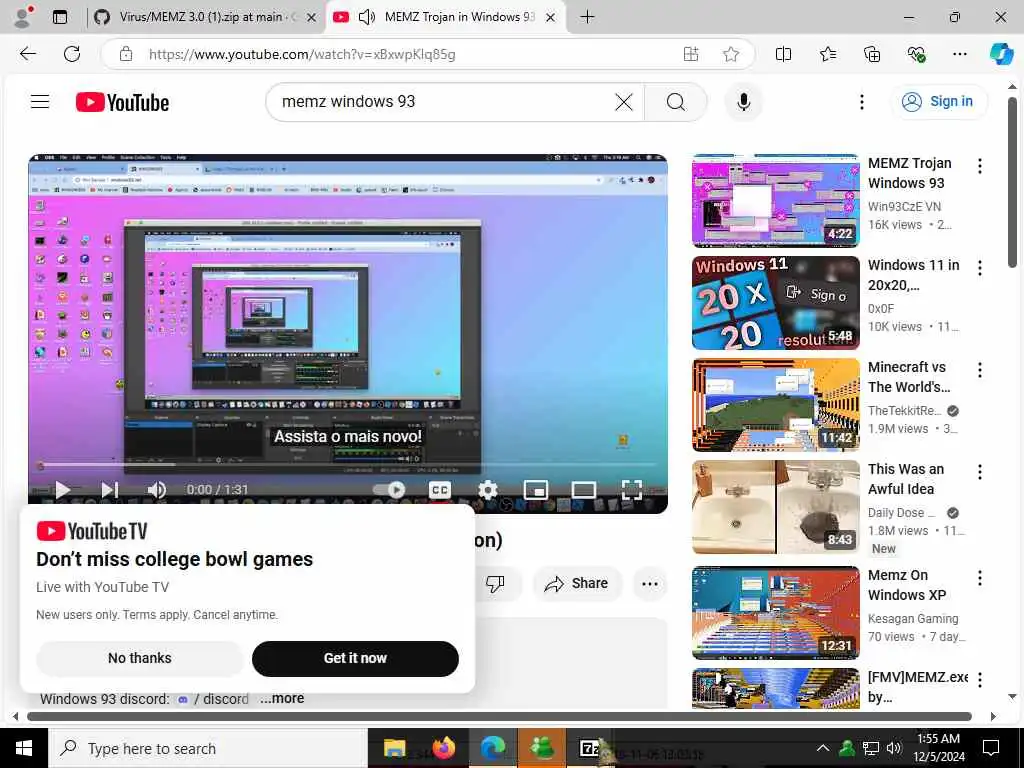
Task: Open more actions below the video
Action: point(650,583)
